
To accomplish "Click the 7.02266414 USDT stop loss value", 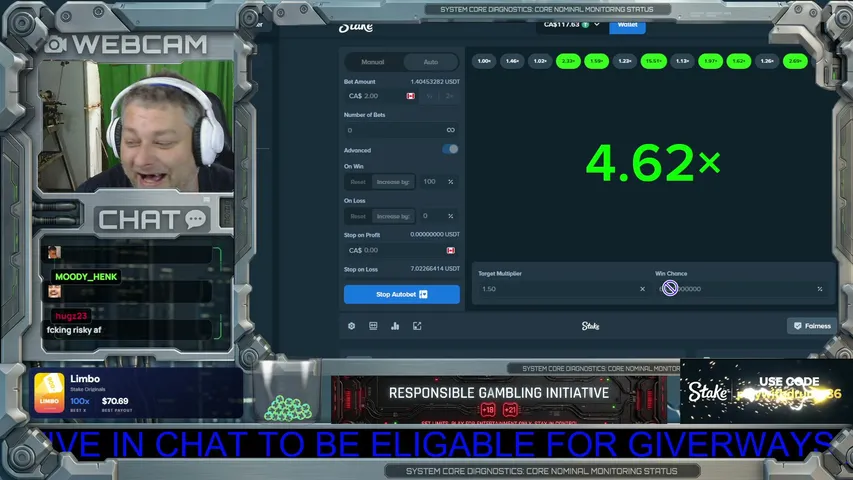I will tap(435, 269).
